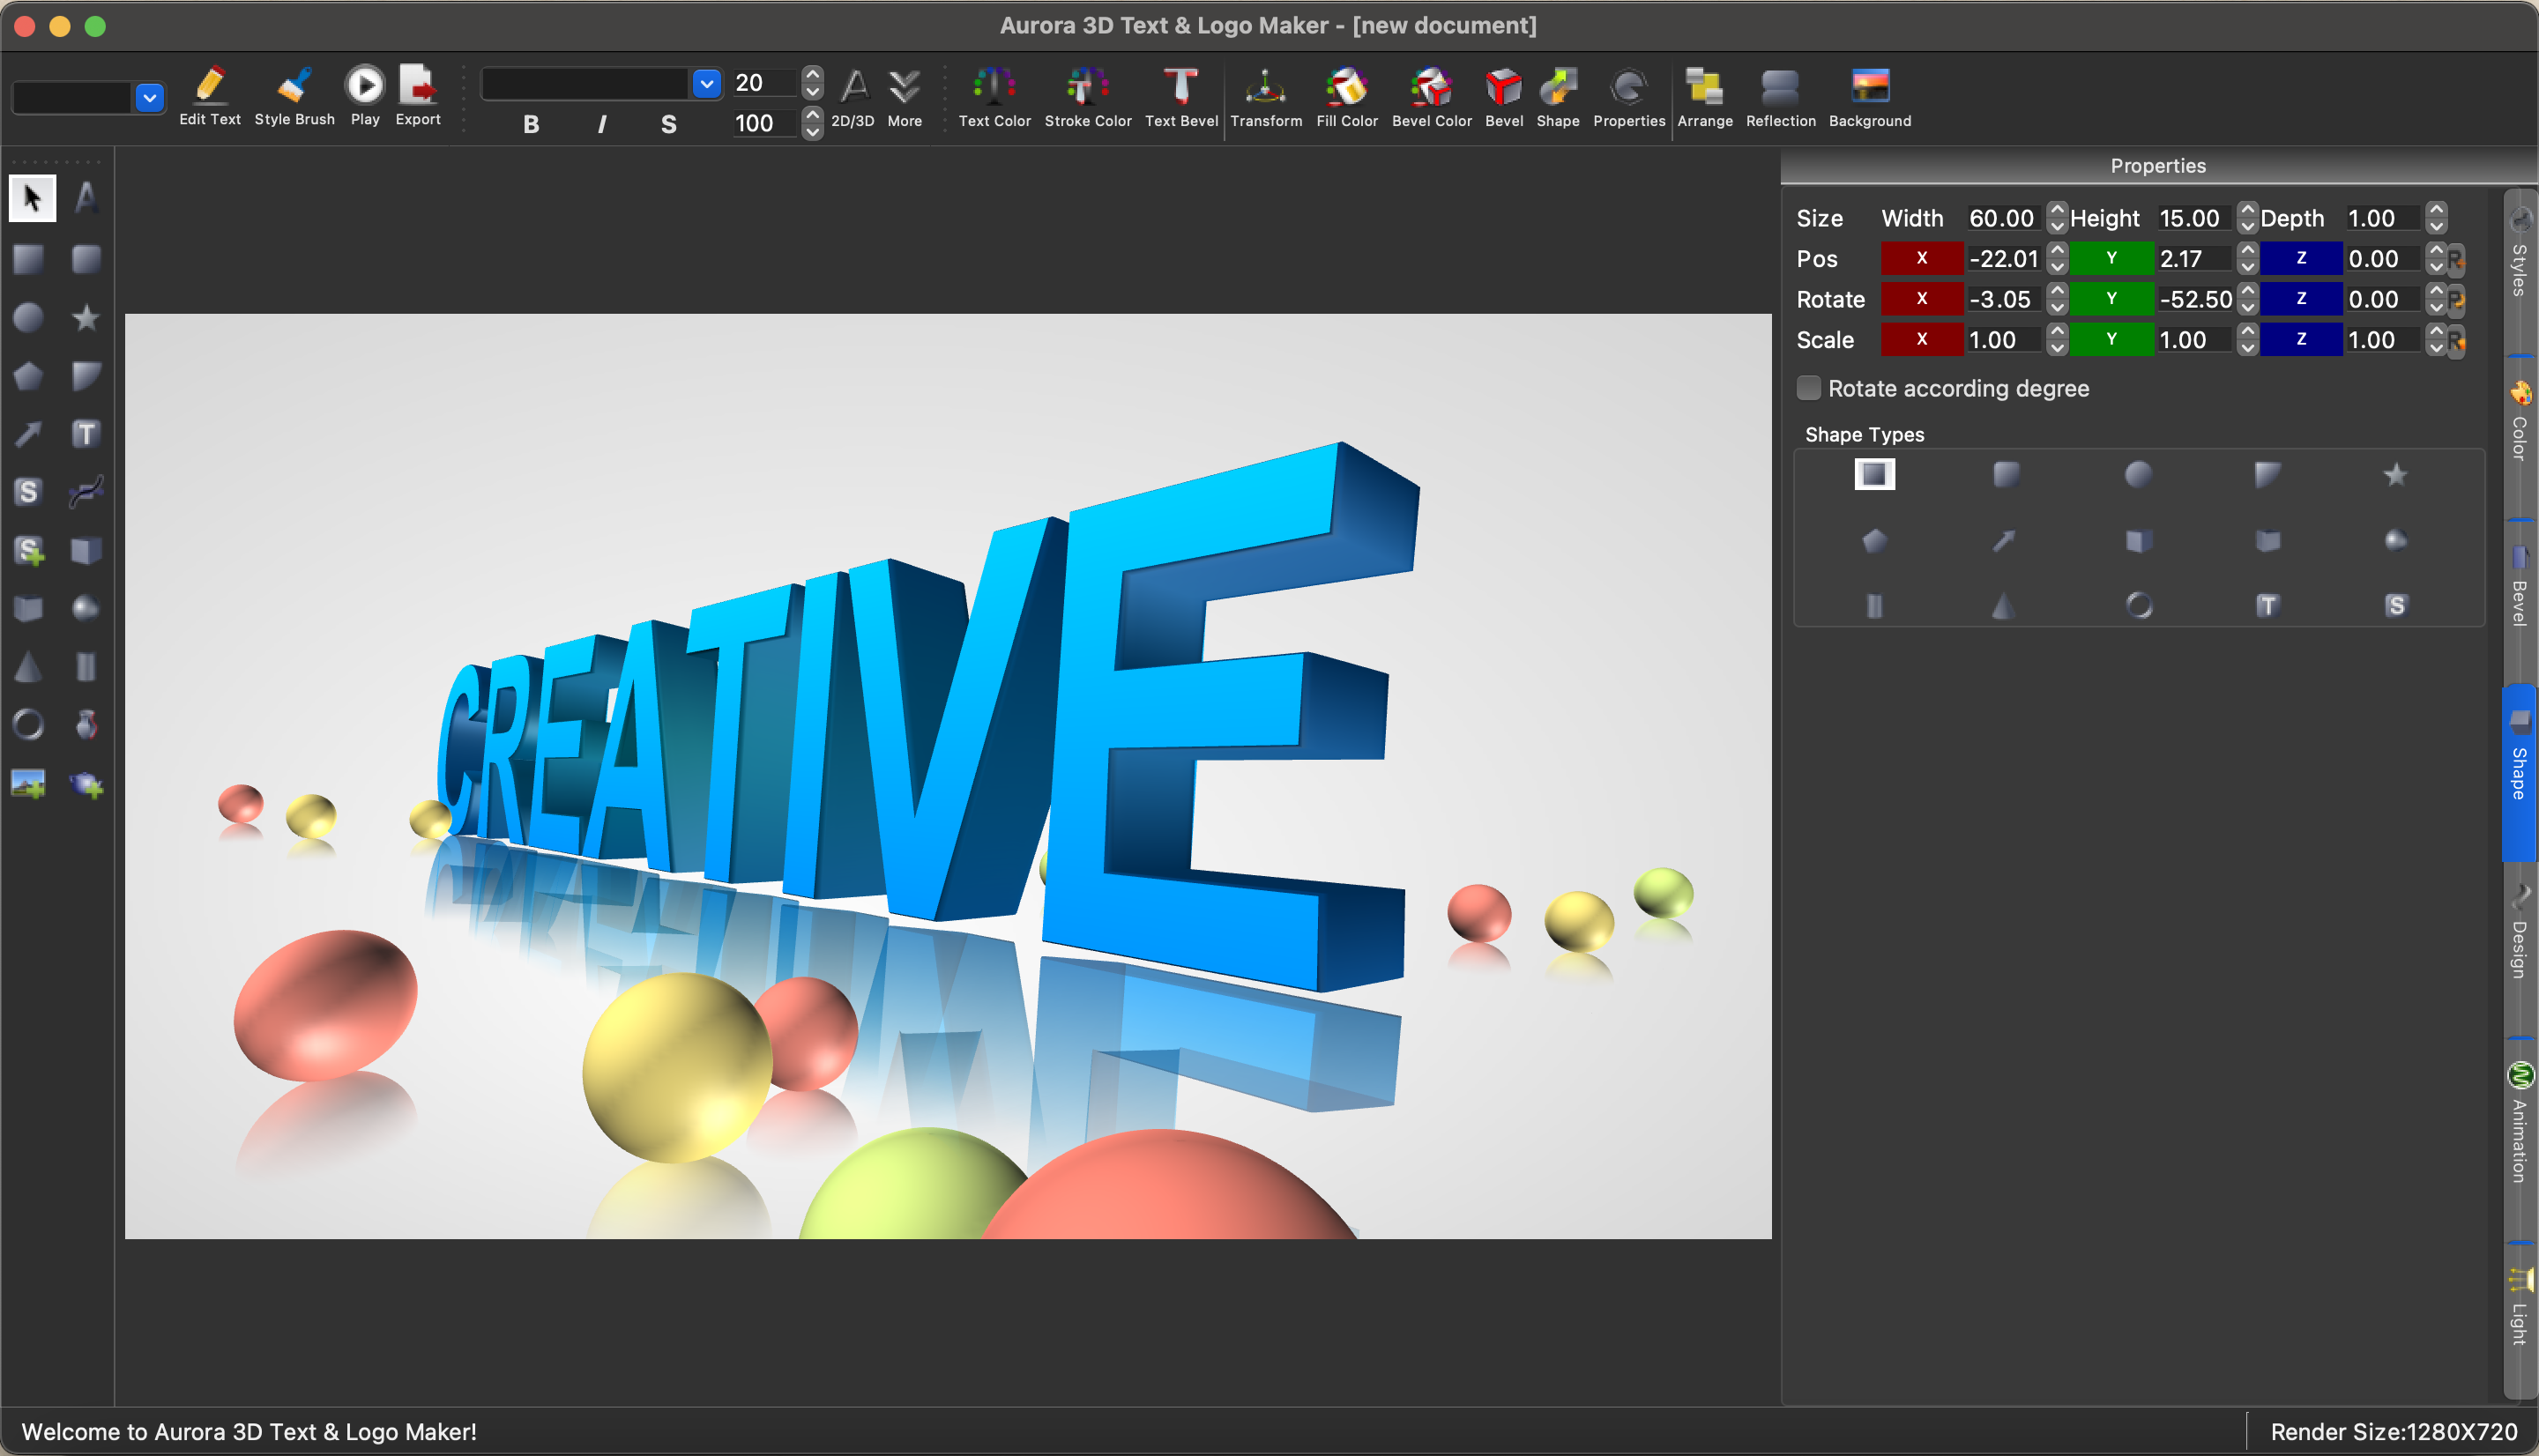Choose the circle shape type in Shape Types
This screenshot has height=1456, width=2539.
[2138, 475]
